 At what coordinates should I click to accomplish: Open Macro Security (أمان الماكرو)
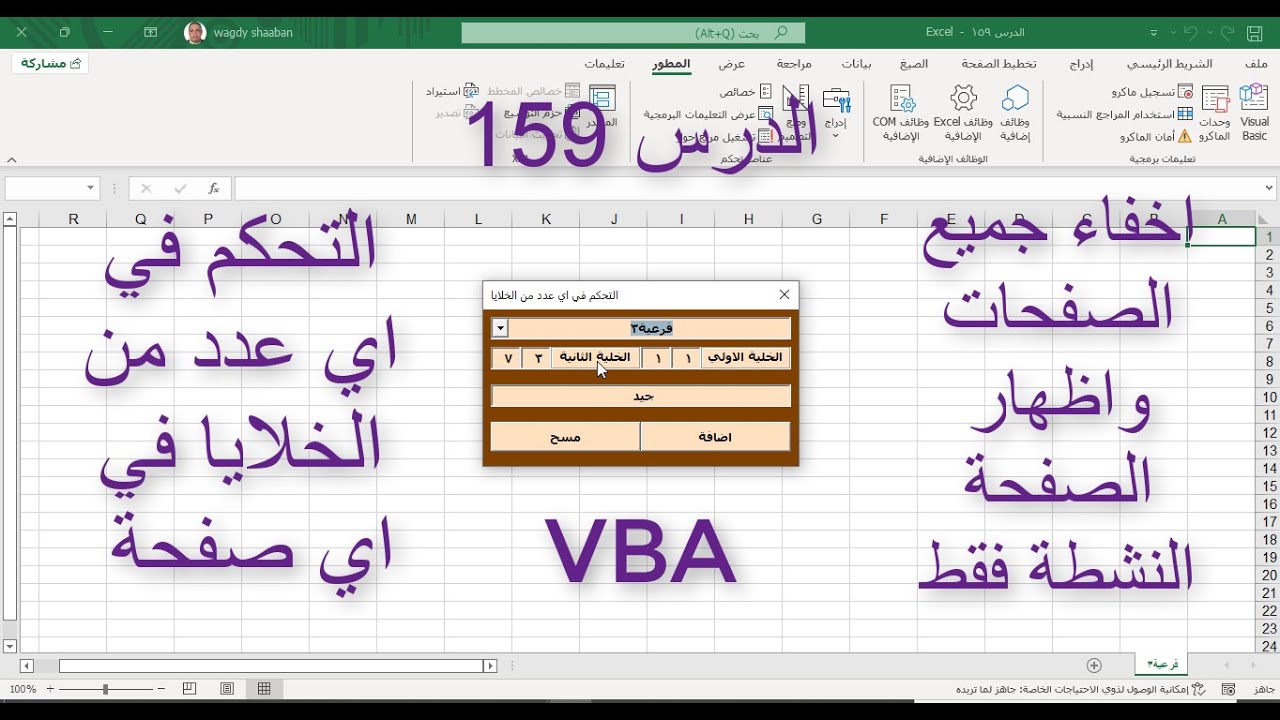click(1156, 136)
